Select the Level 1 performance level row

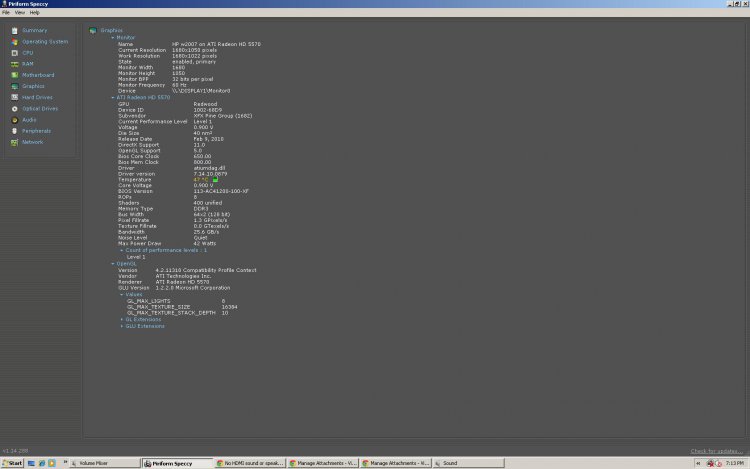[x=136, y=257]
